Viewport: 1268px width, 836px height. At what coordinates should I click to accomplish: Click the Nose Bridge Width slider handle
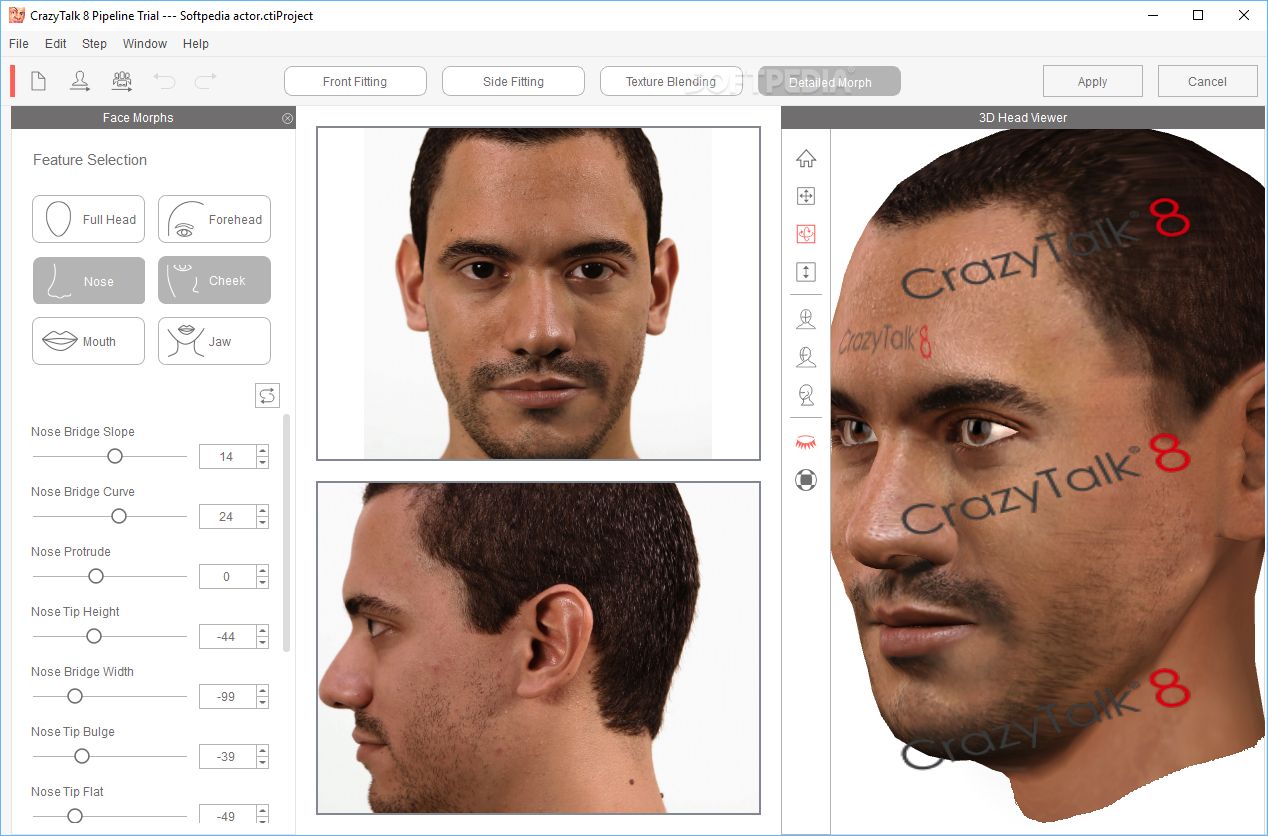[74, 696]
